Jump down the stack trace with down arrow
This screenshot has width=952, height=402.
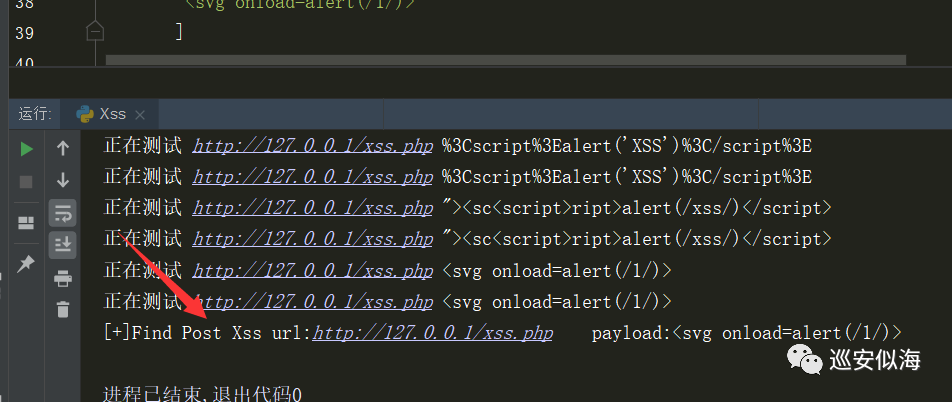tap(63, 180)
